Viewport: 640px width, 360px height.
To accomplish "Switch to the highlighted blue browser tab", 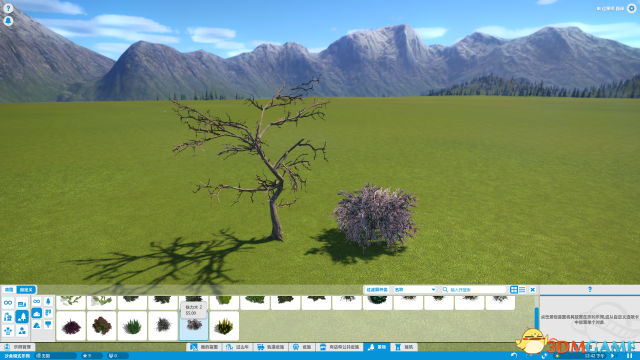I will 26,289.
